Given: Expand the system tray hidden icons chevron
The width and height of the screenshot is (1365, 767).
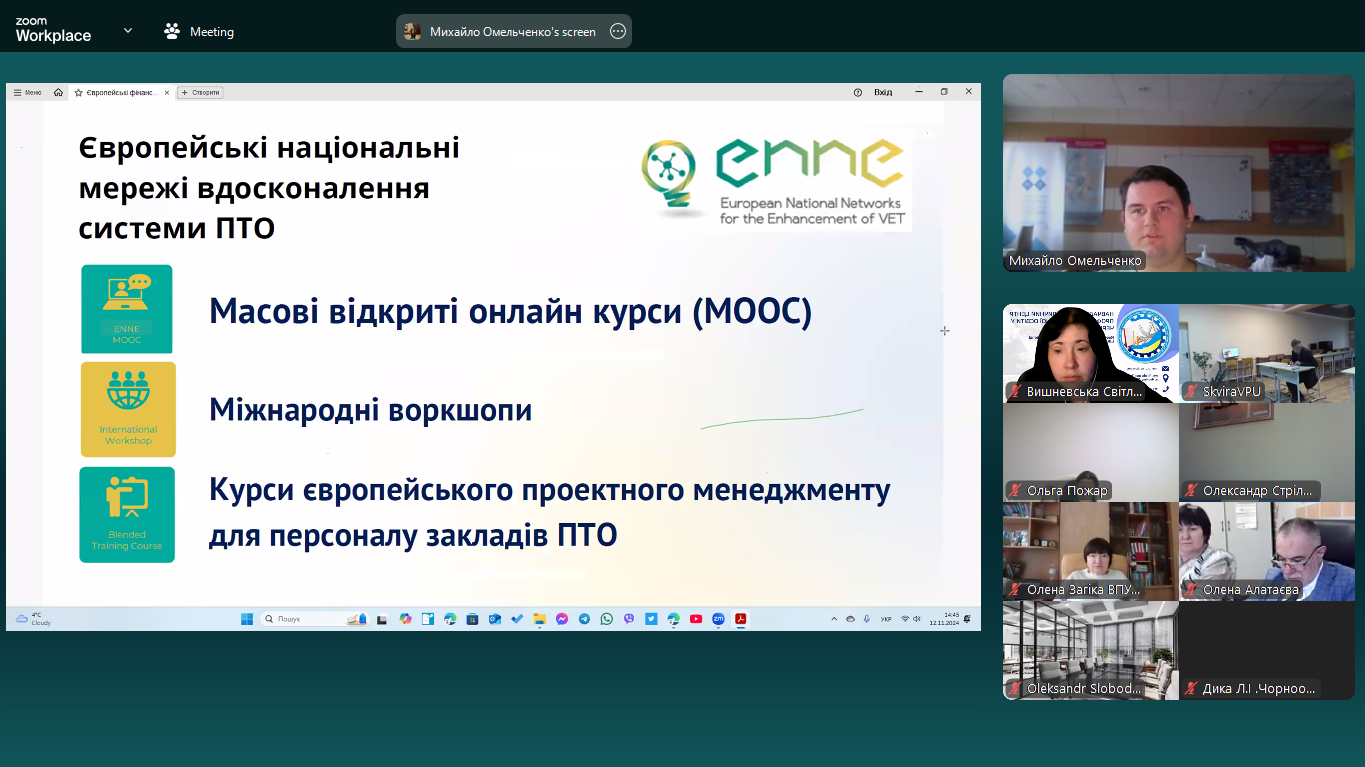Looking at the screenshot, I should pos(834,619).
